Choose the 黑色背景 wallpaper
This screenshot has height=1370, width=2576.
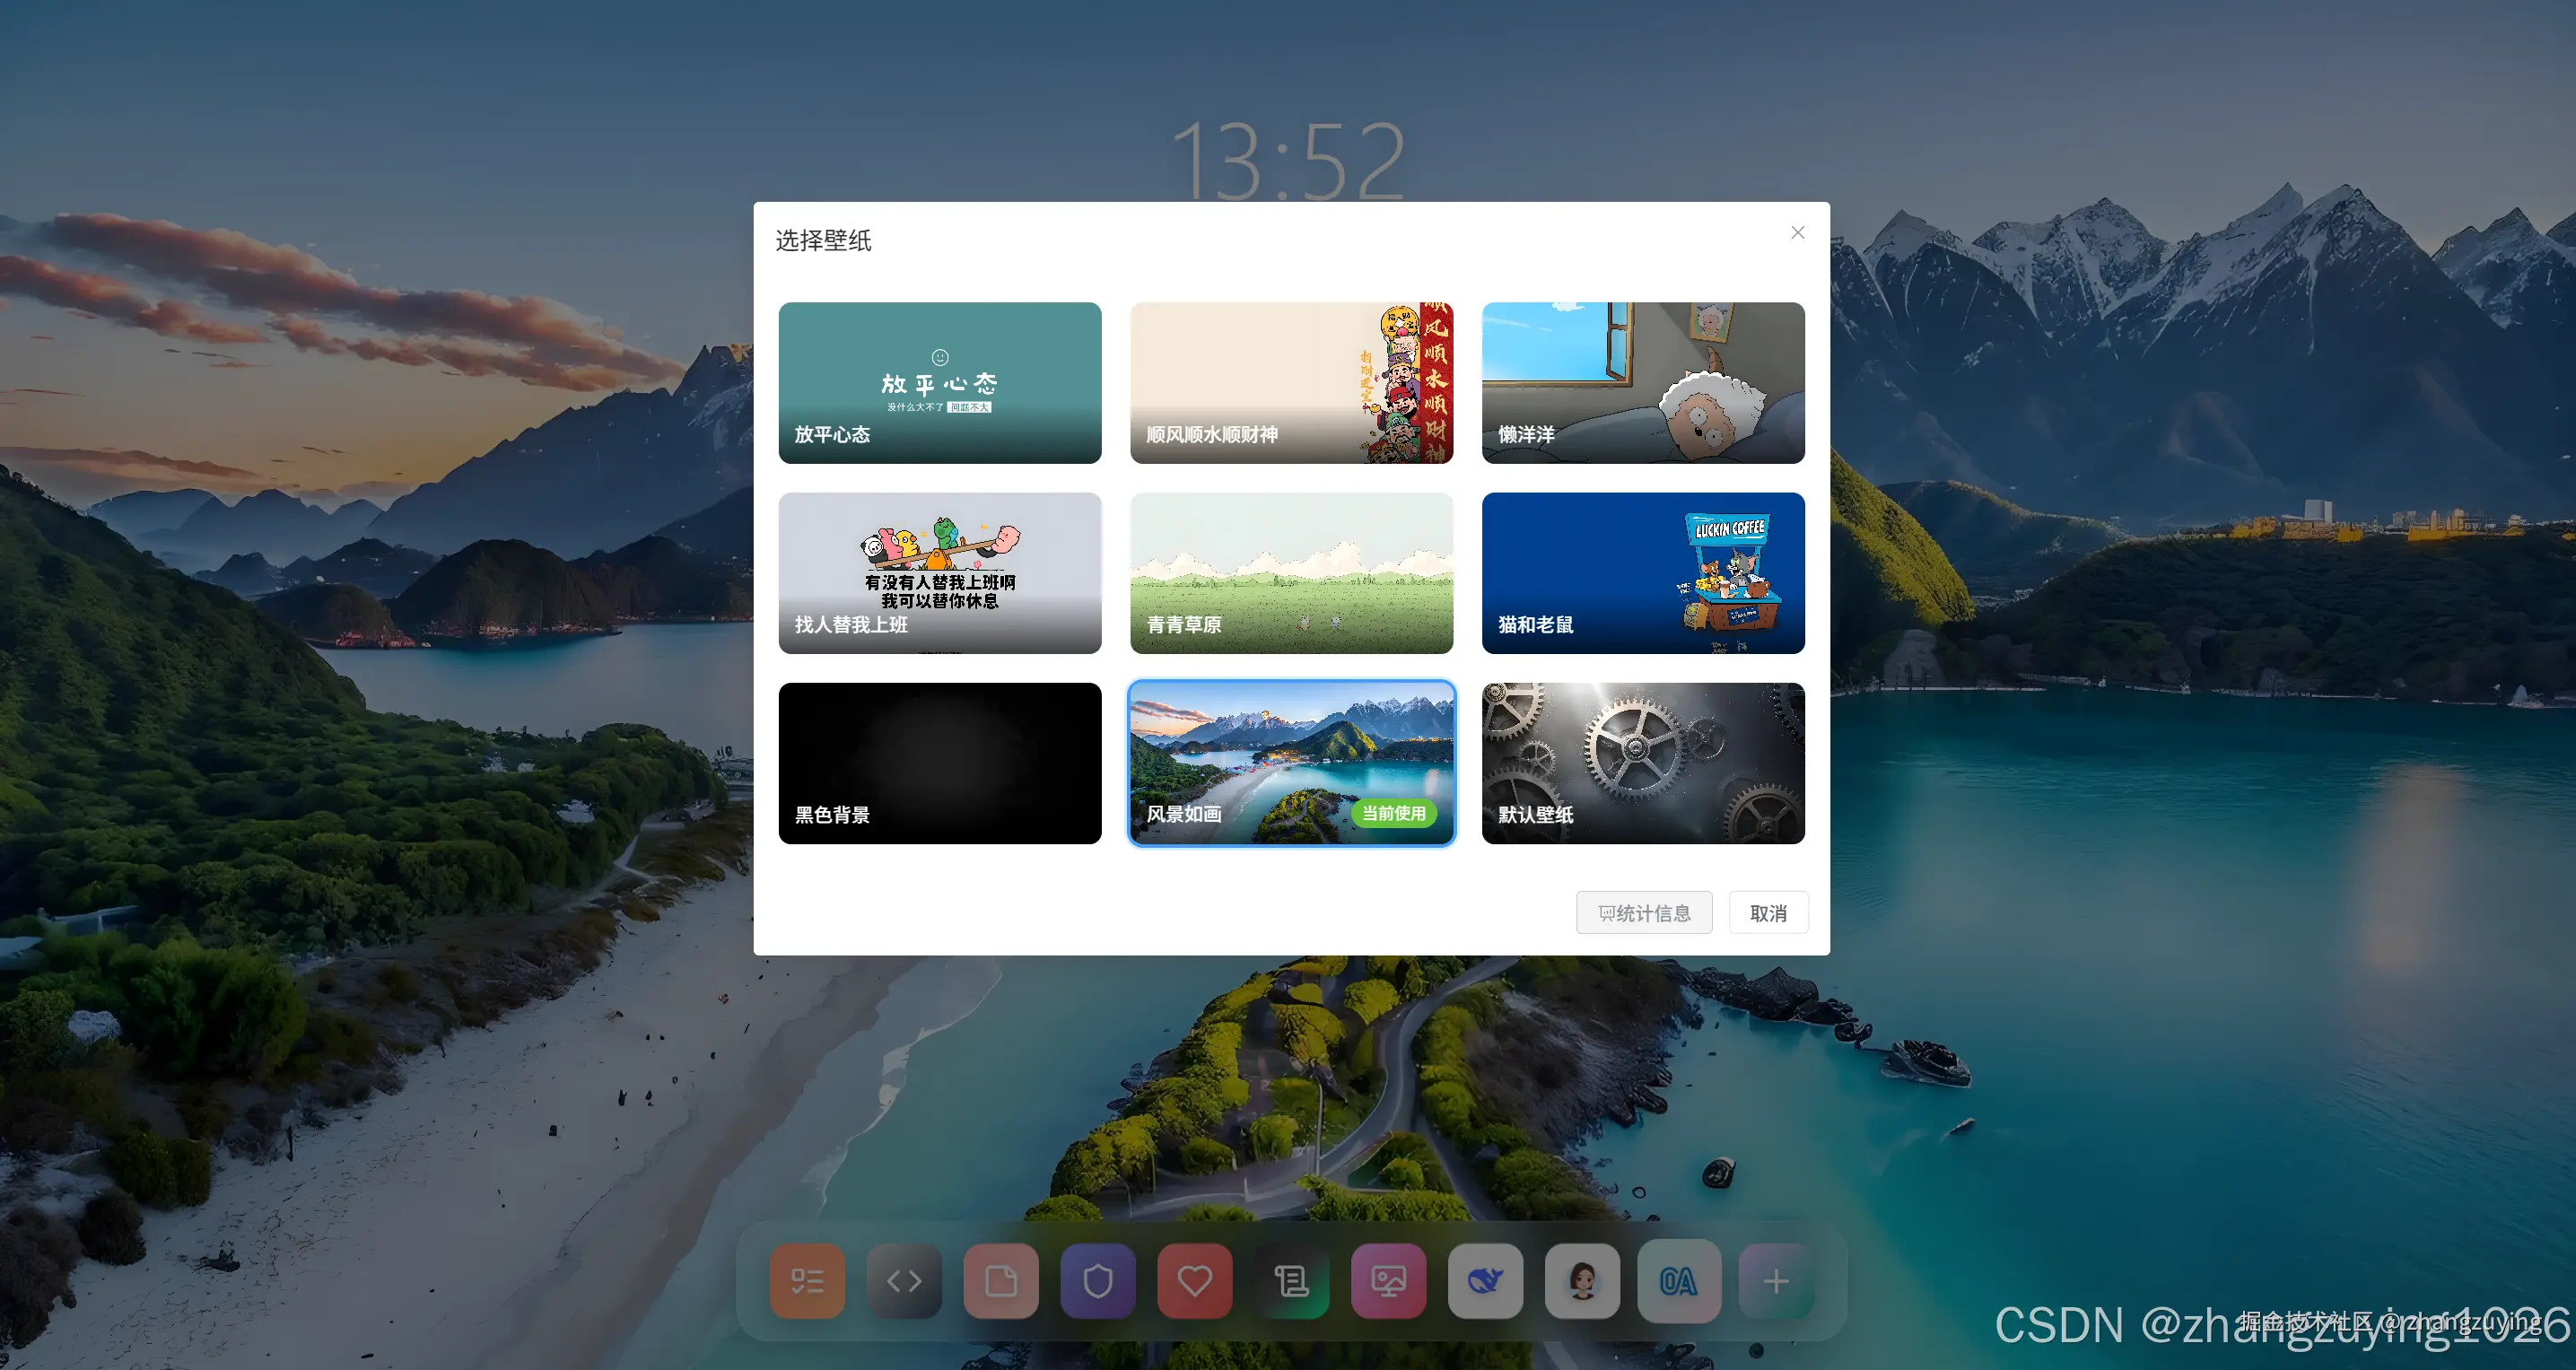pyautogui.click(x=939, y=763)
